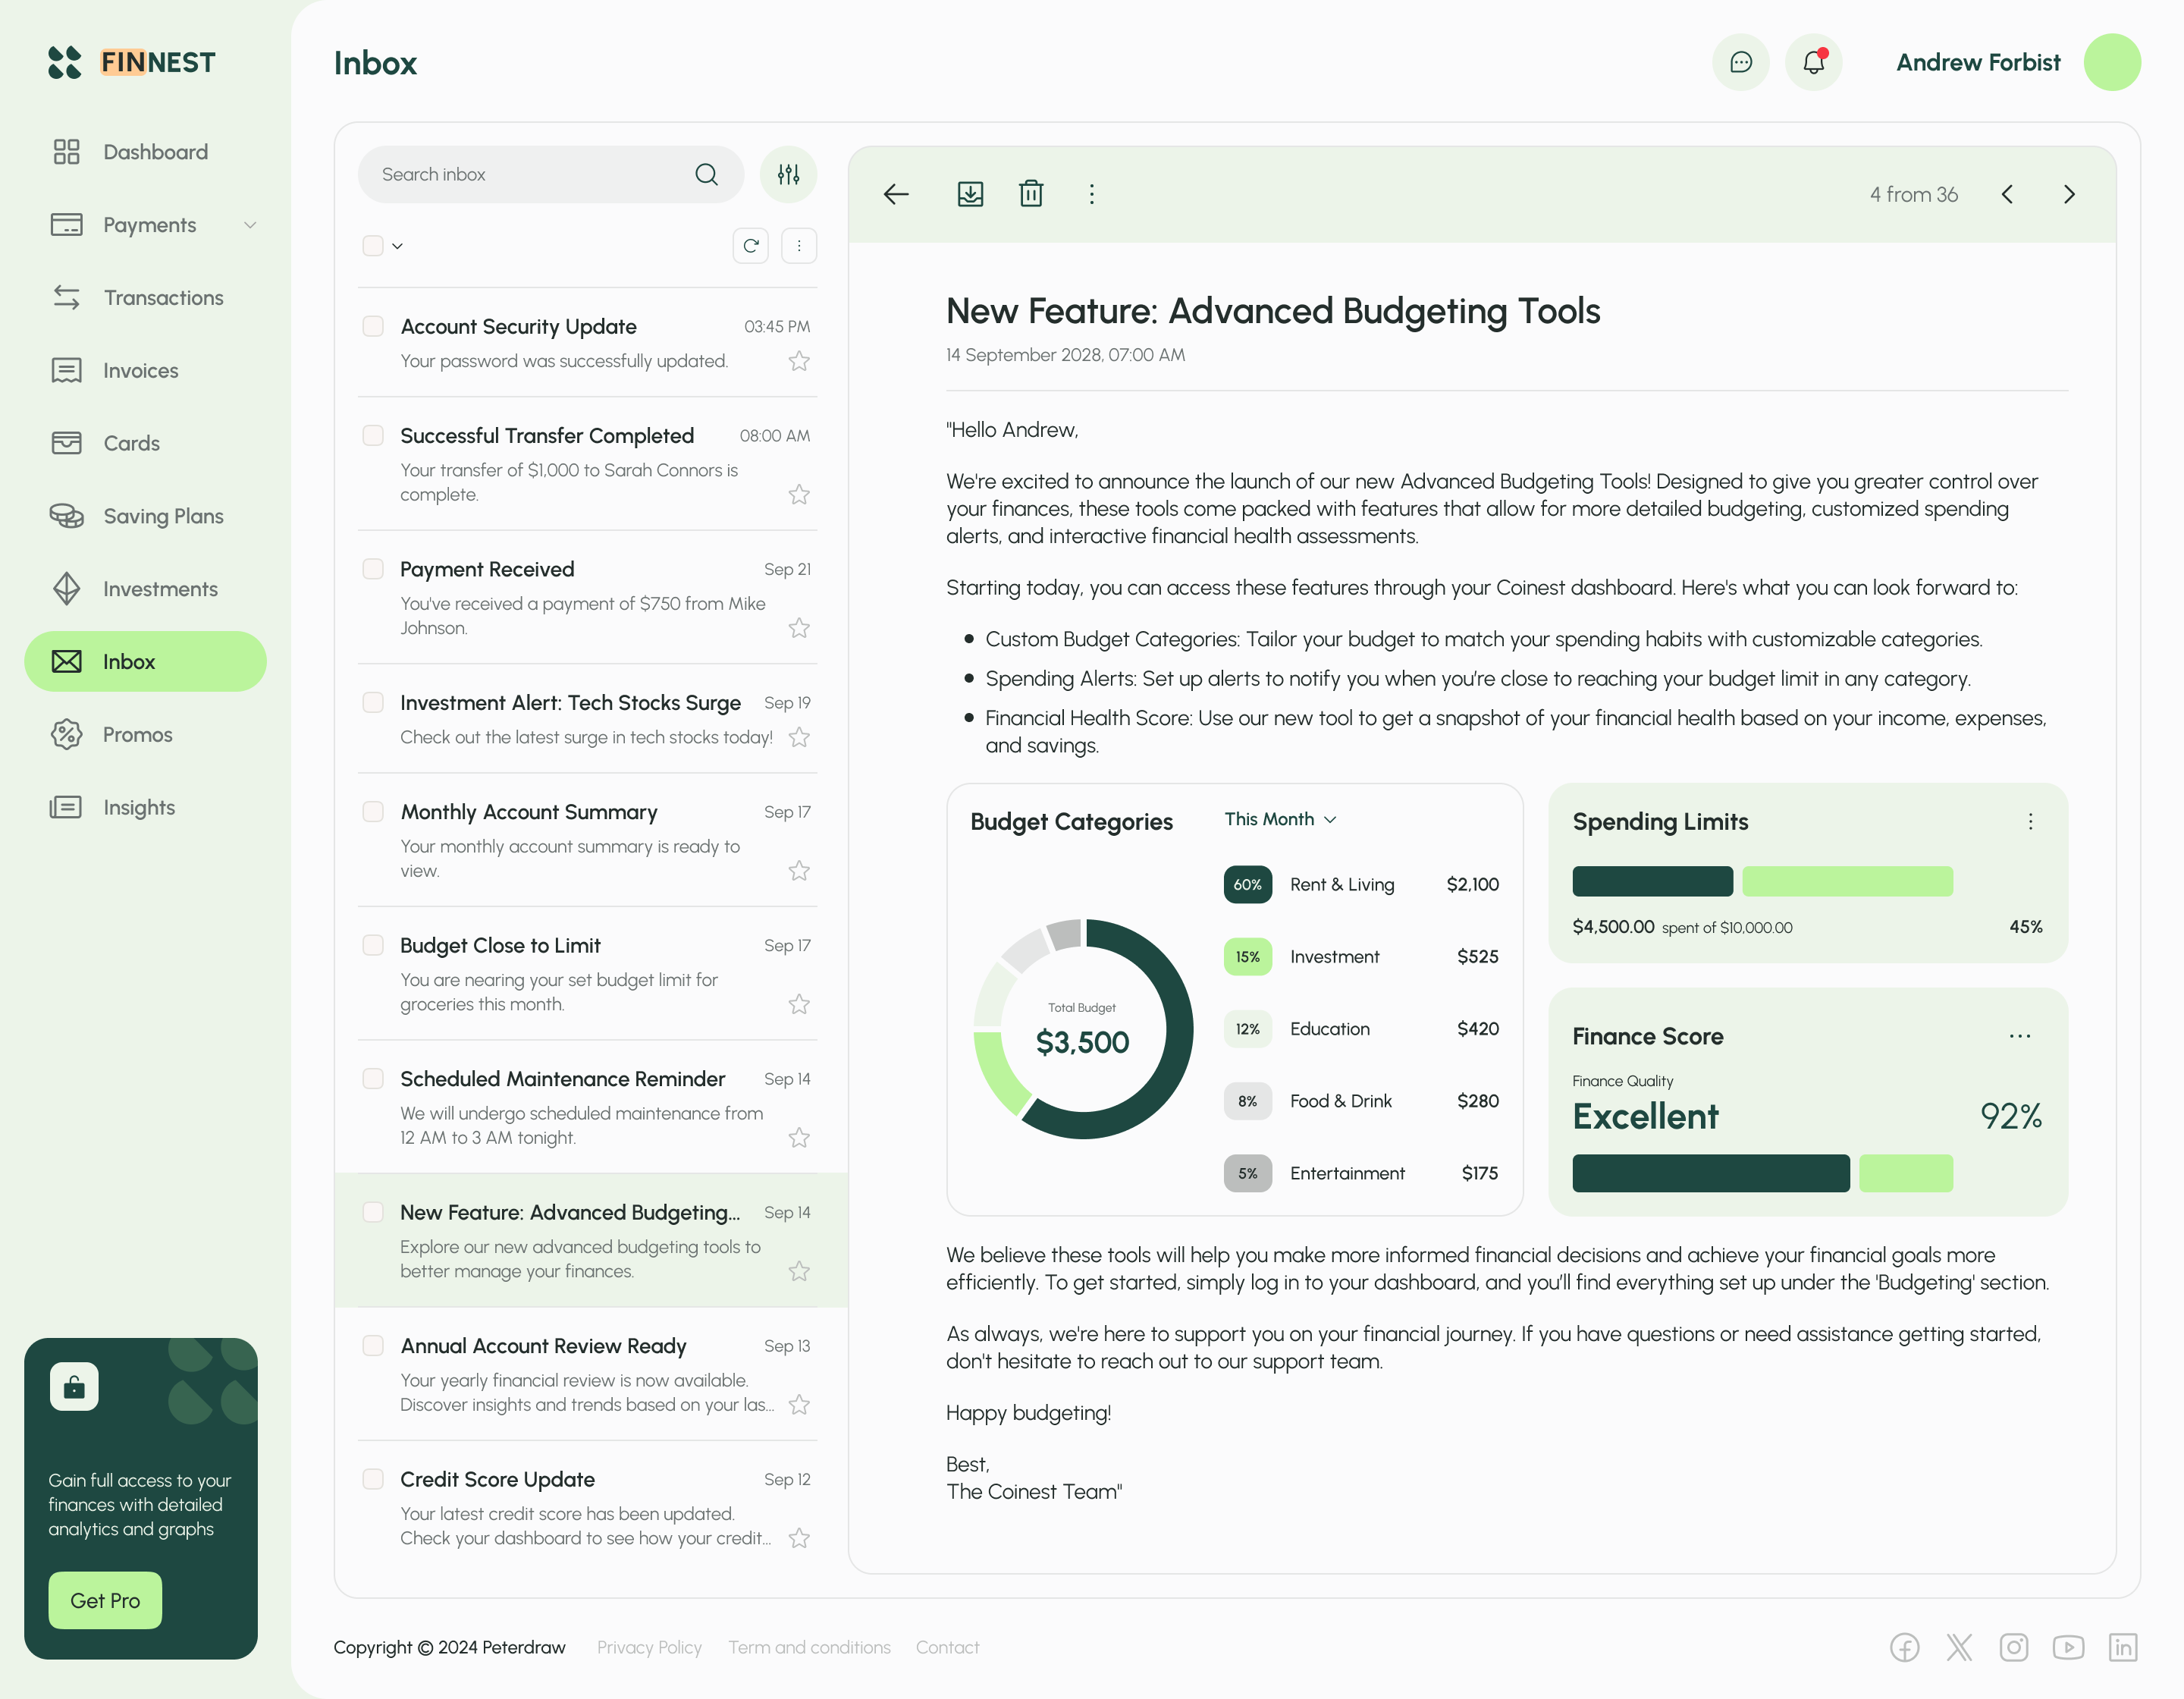Select the Credit Score Update email checkbox

pos(373,1479)
